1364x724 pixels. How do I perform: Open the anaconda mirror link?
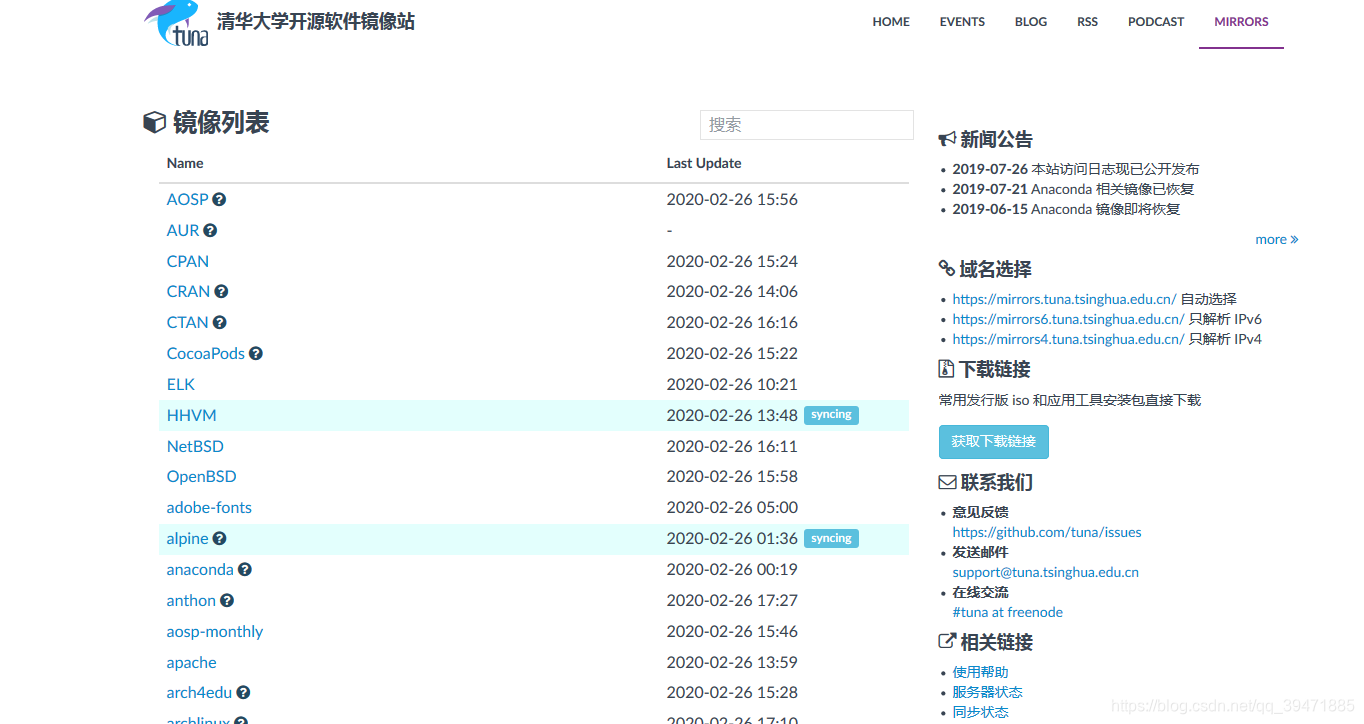[x=200, y=570]
